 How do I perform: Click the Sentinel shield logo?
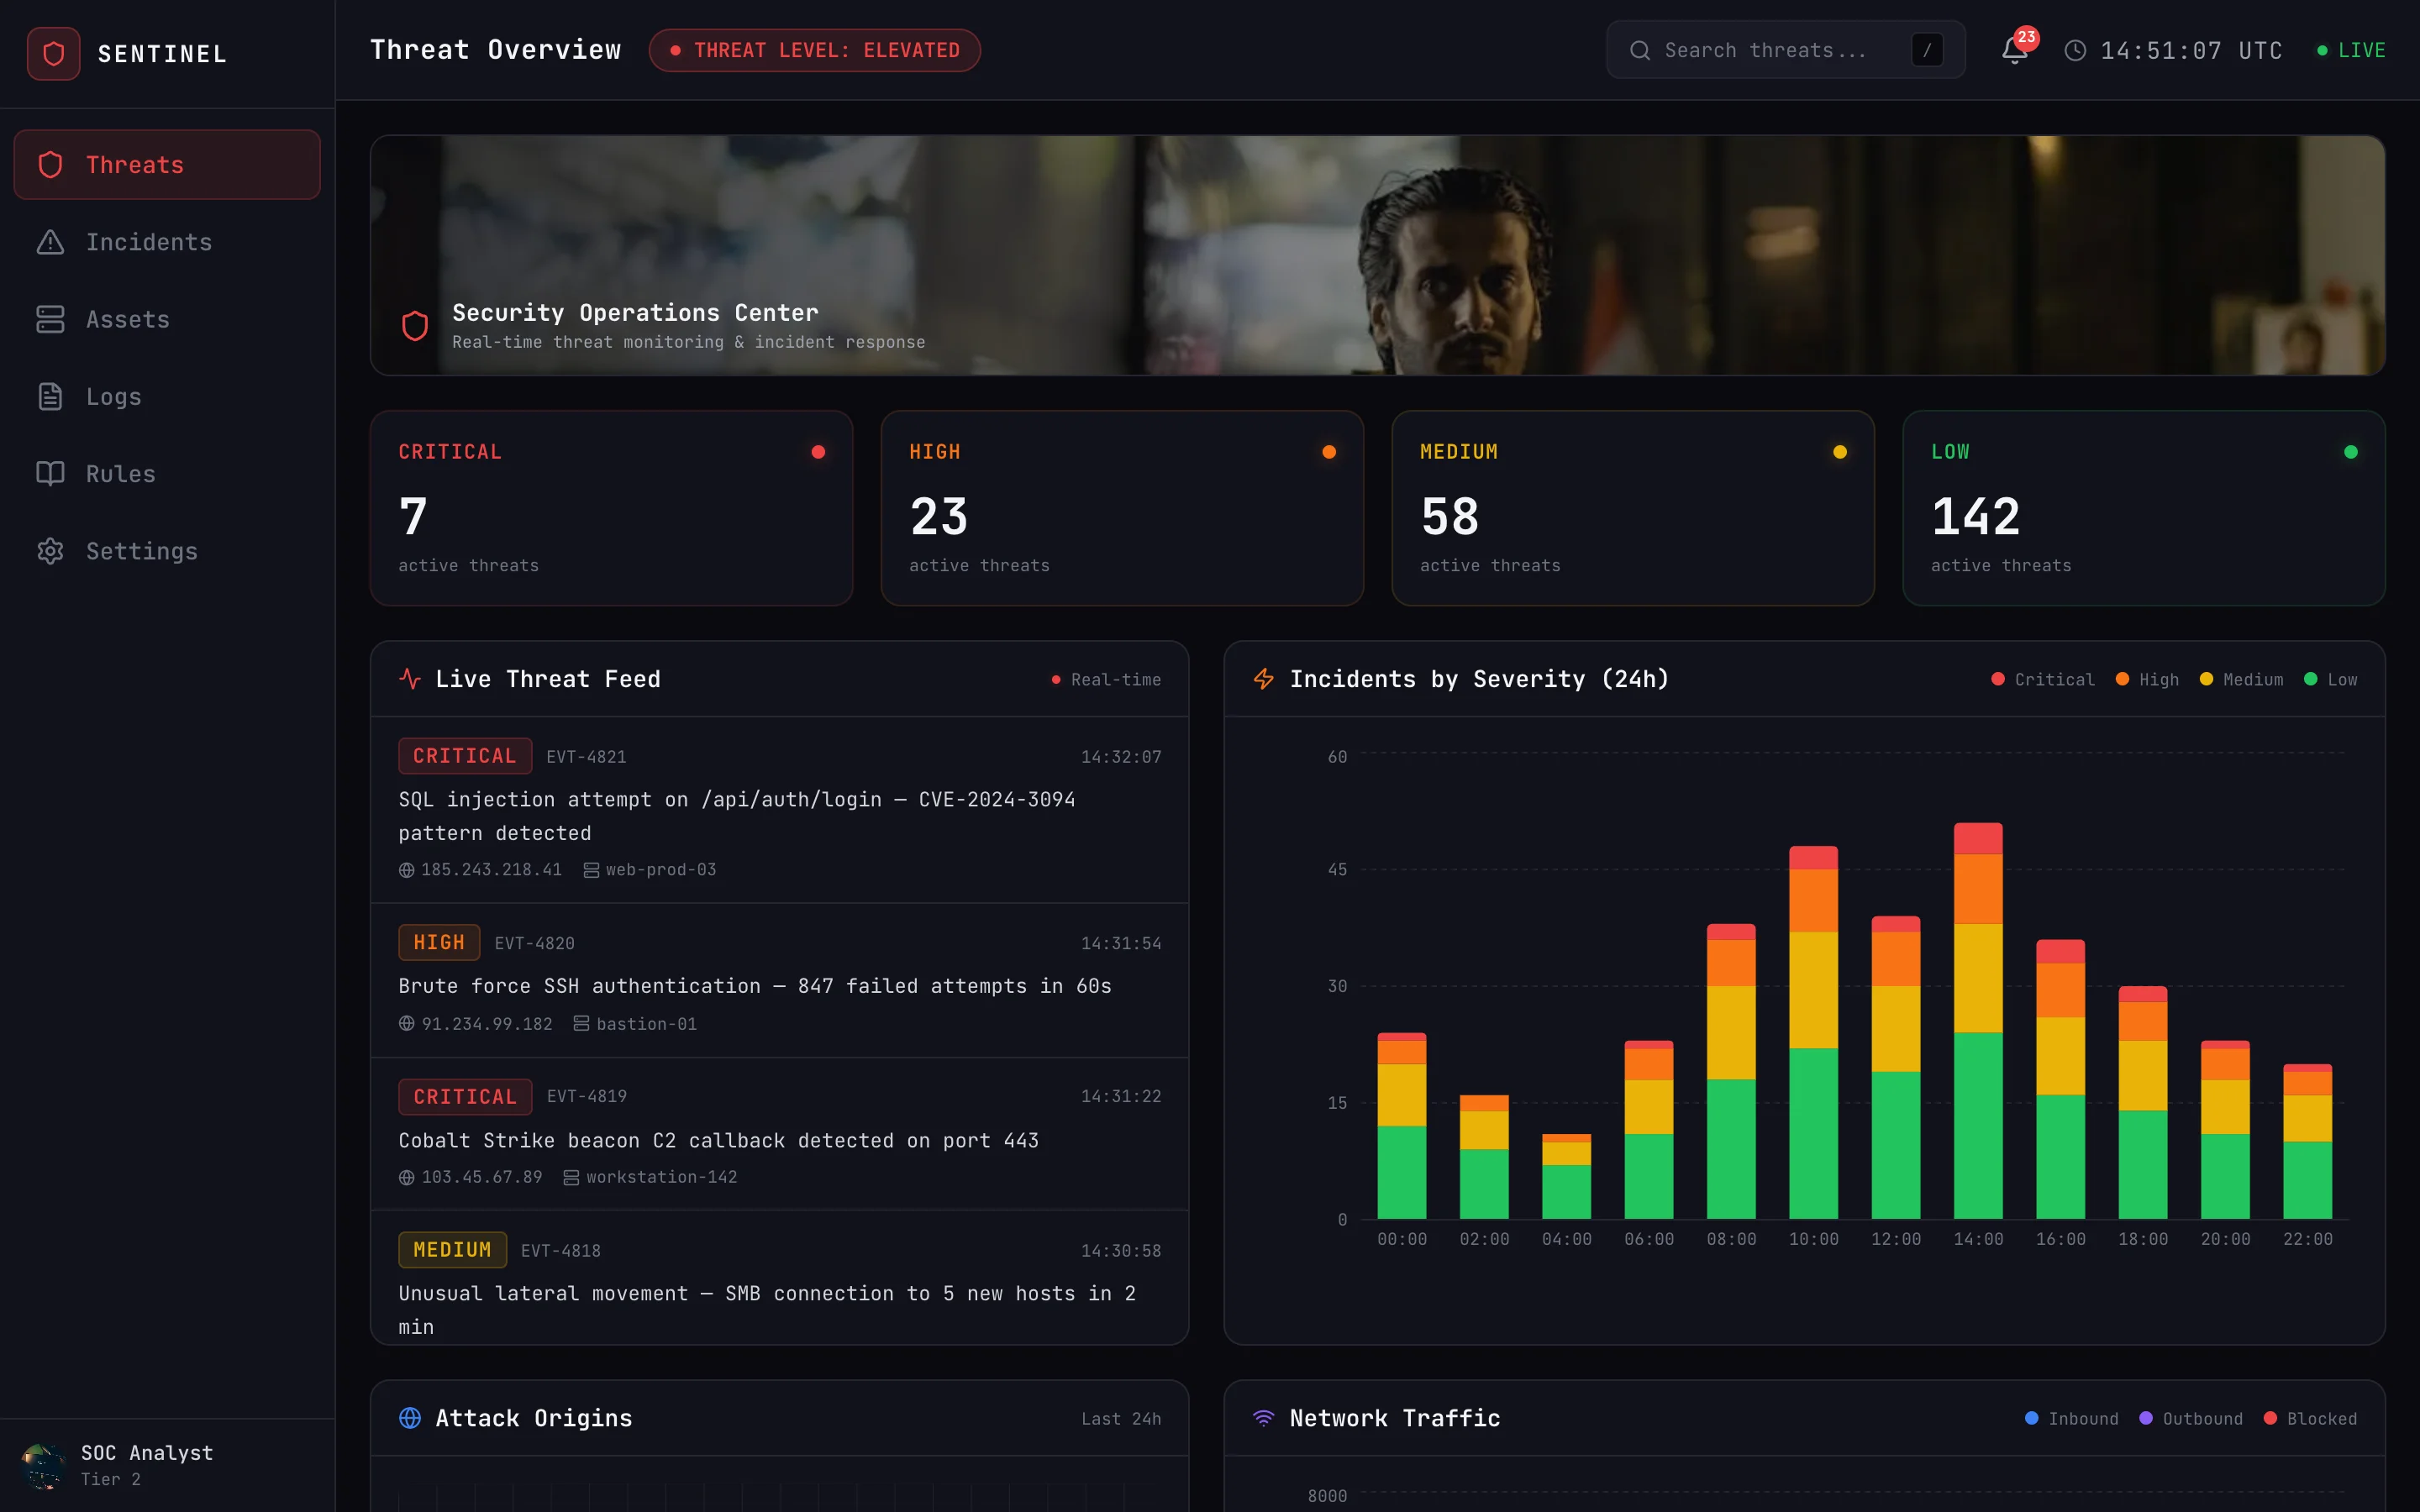54,54
